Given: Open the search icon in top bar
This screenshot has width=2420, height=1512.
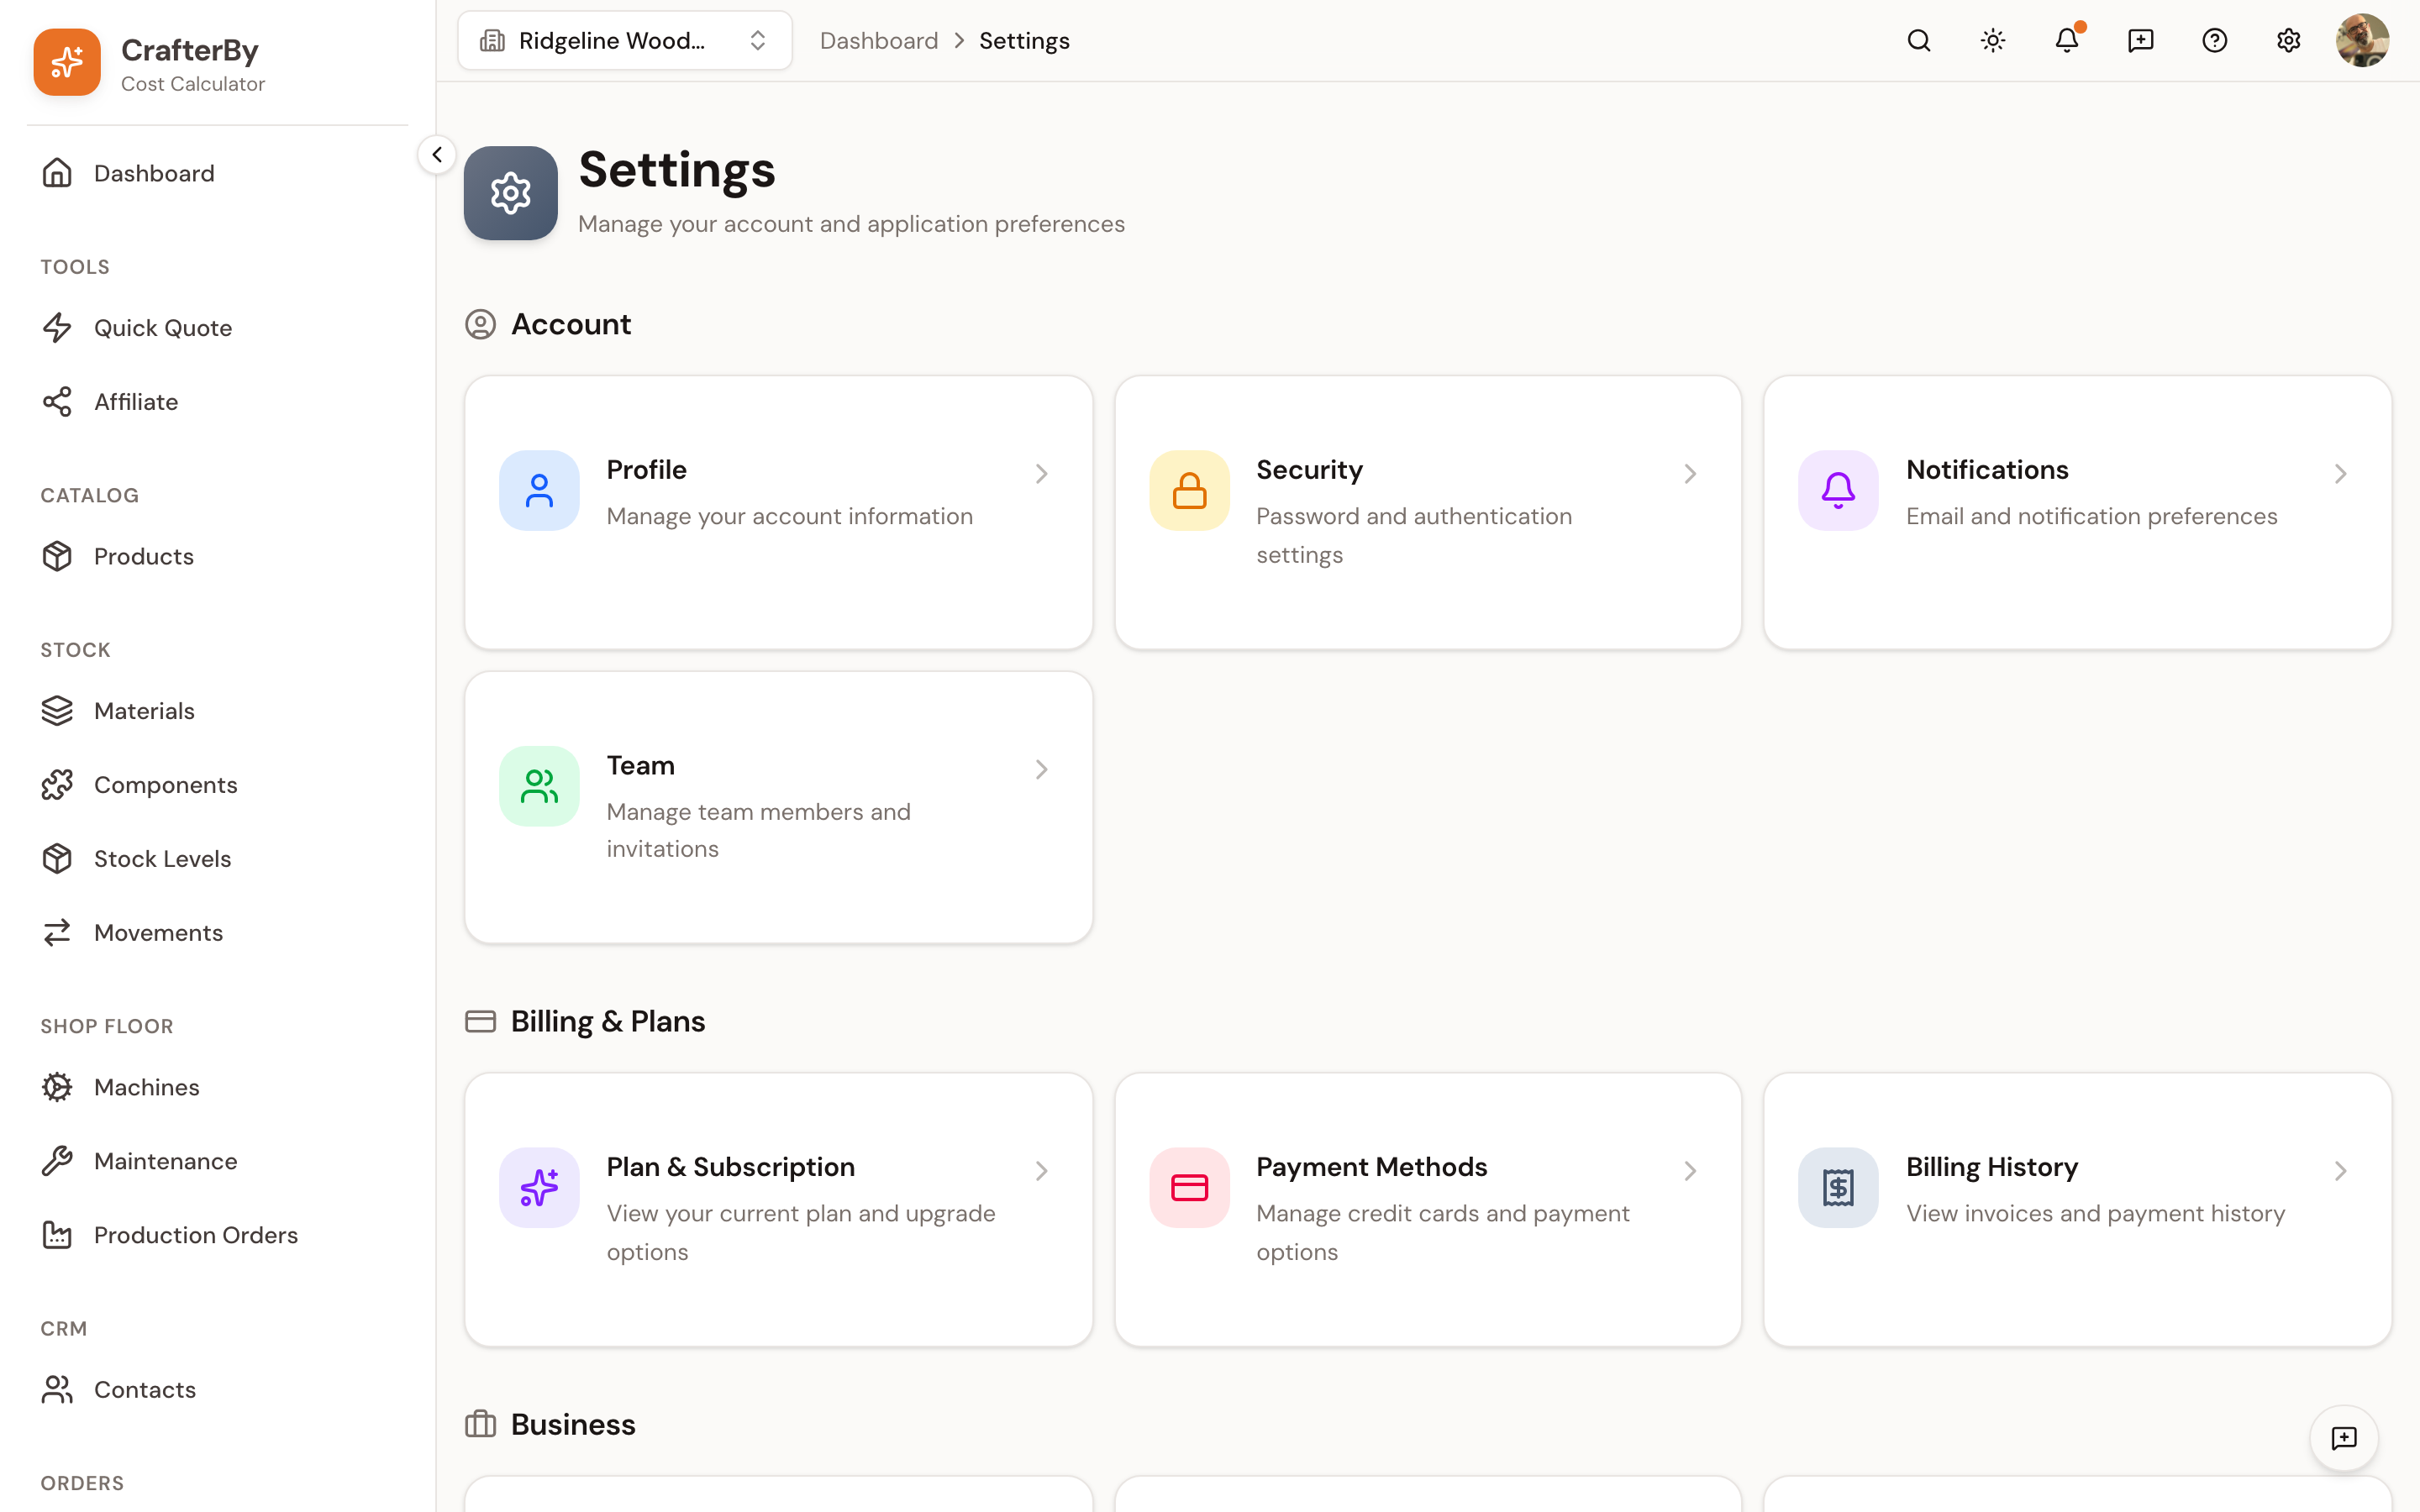Looking at the screenshot, I should point(1918,41).
